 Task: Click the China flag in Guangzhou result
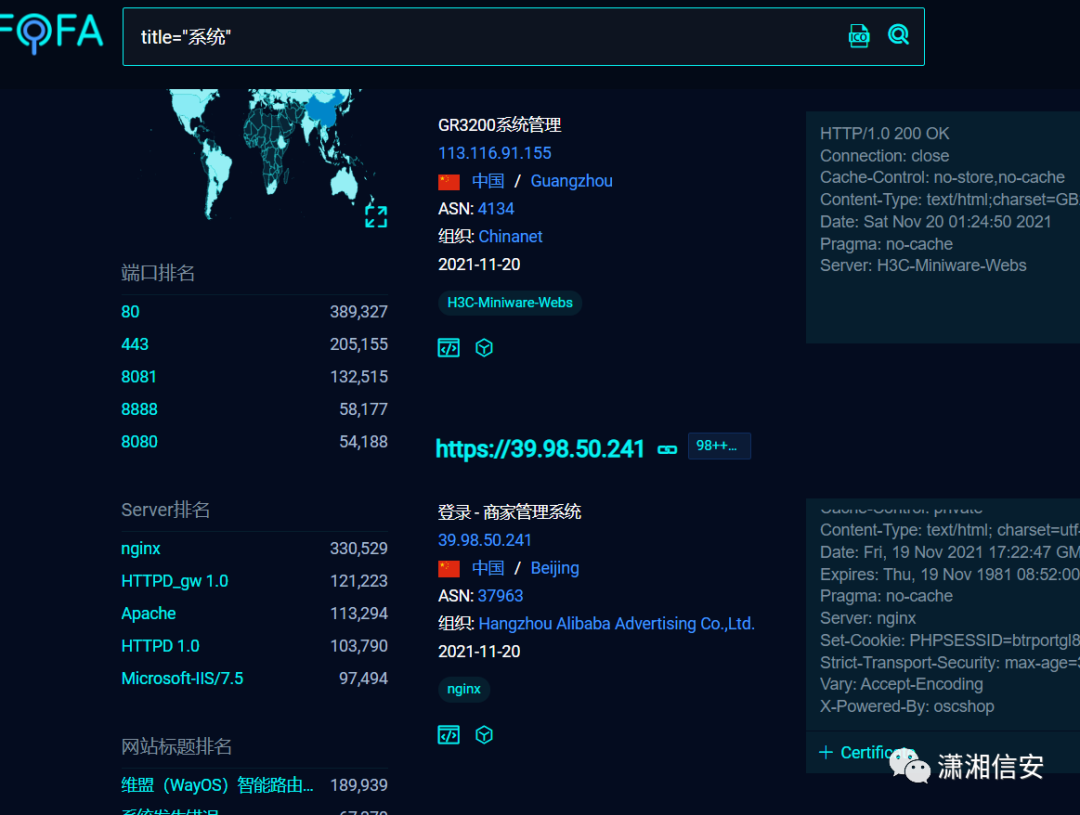(x=449, y=182)
